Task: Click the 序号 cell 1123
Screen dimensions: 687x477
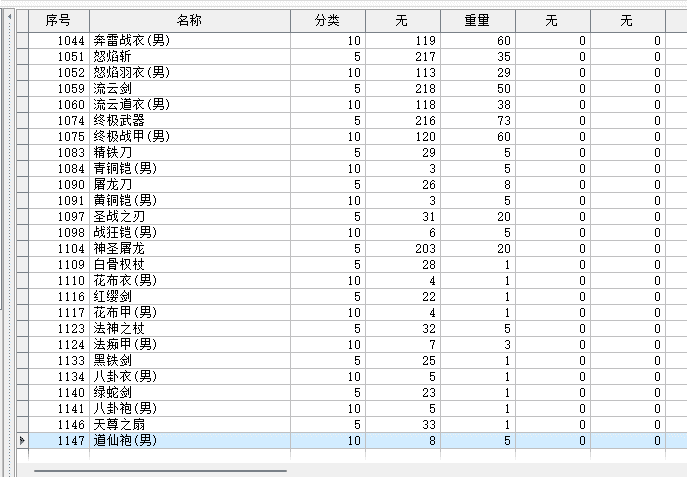Action: point(59,329)
